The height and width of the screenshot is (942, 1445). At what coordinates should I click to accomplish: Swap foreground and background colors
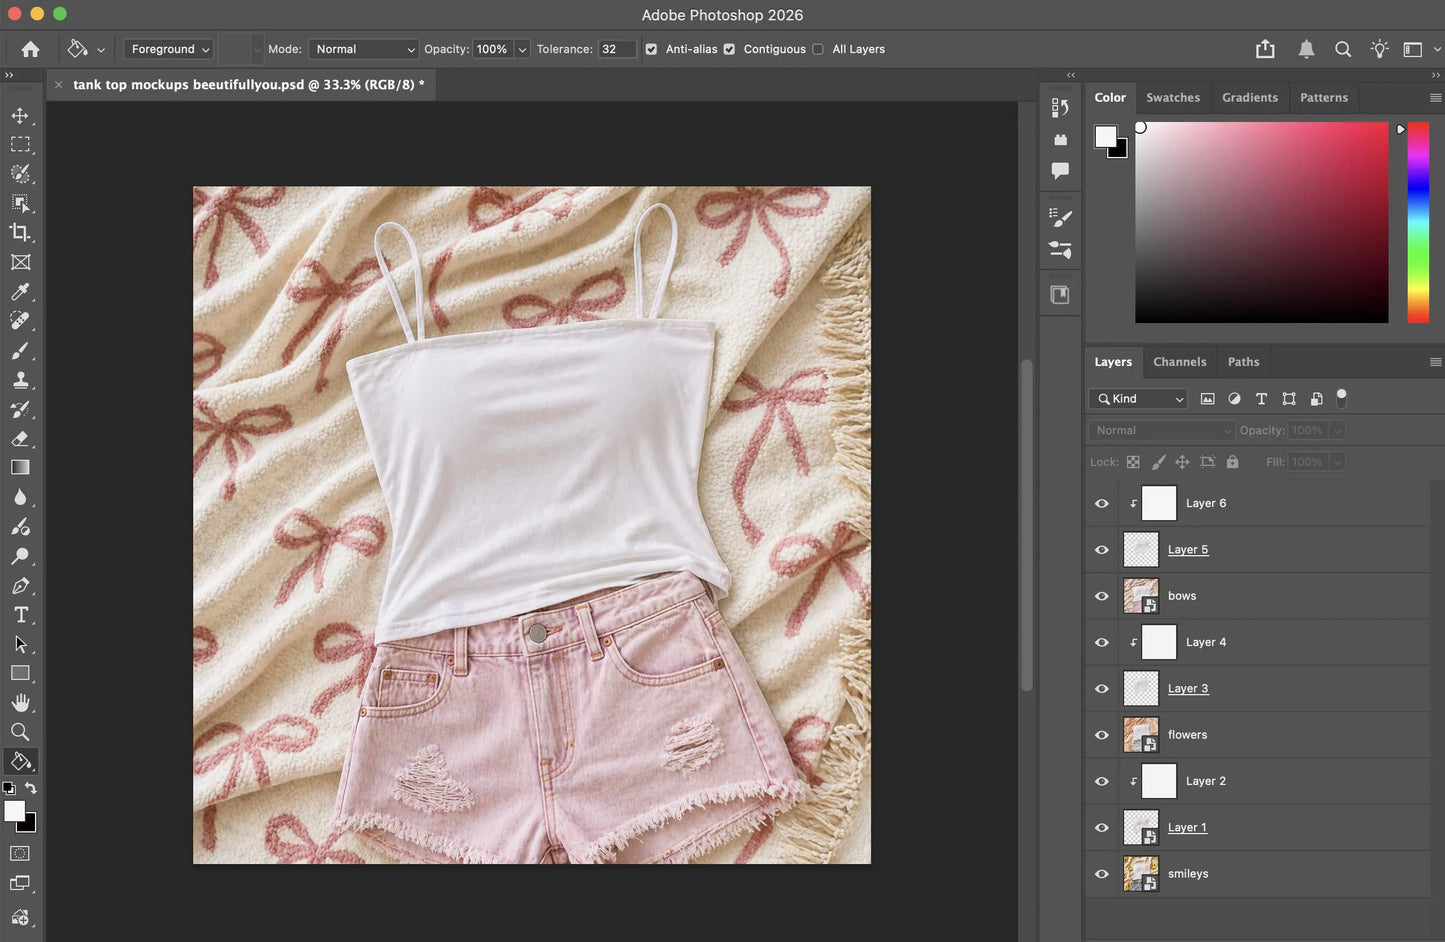[31, 789]
